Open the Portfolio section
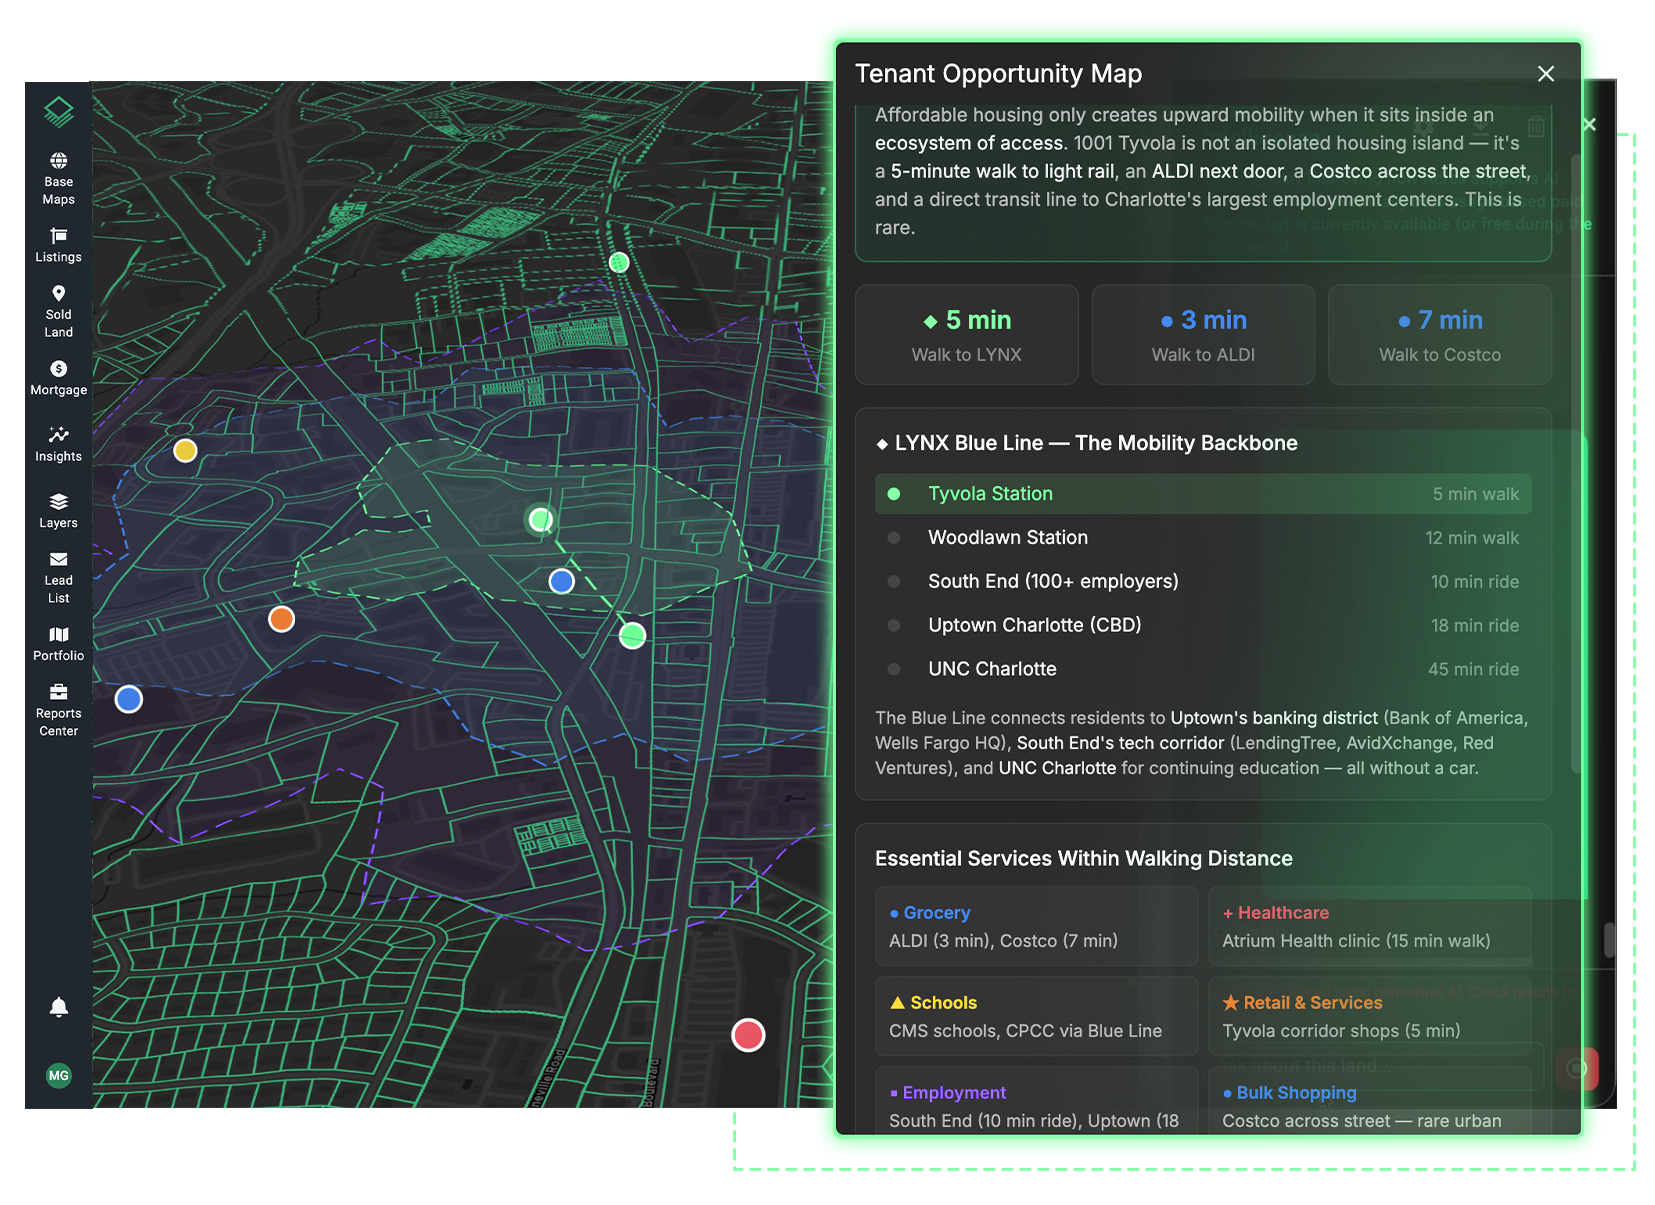This screenshot has height=1205, width=1655. (59, 644)
